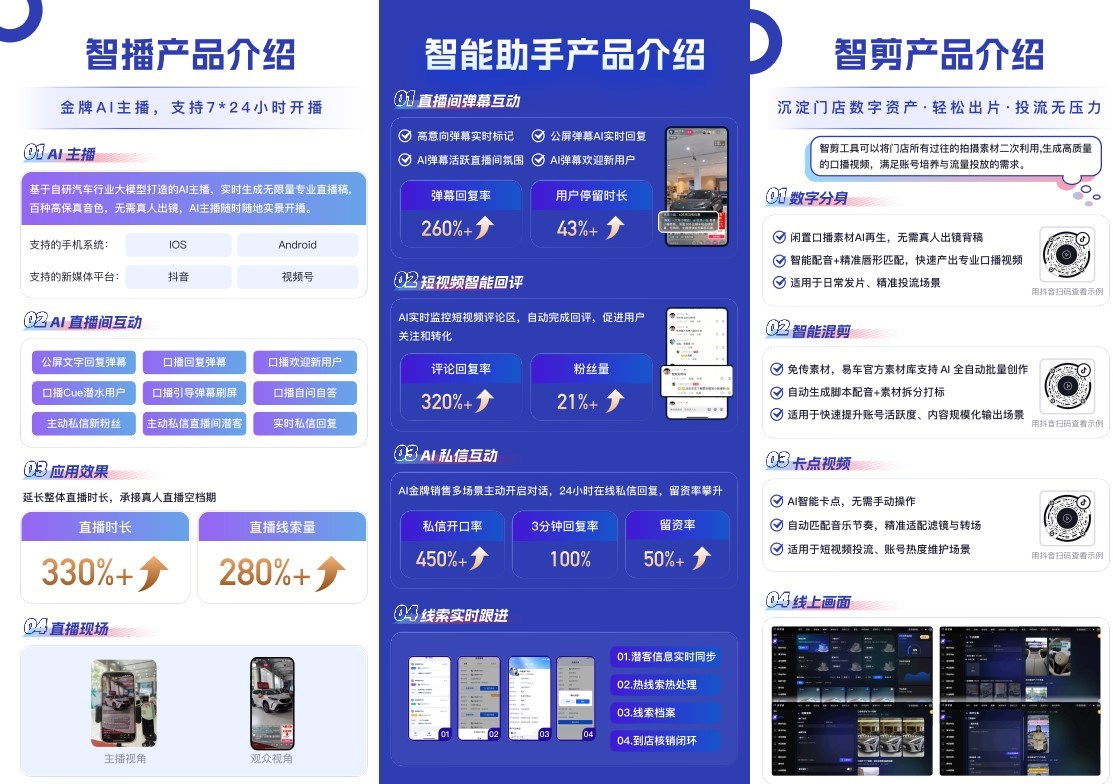
Task: Open the livestream phone screenshot near 直播间弹幕互动
Action: [x=696, y=187]
